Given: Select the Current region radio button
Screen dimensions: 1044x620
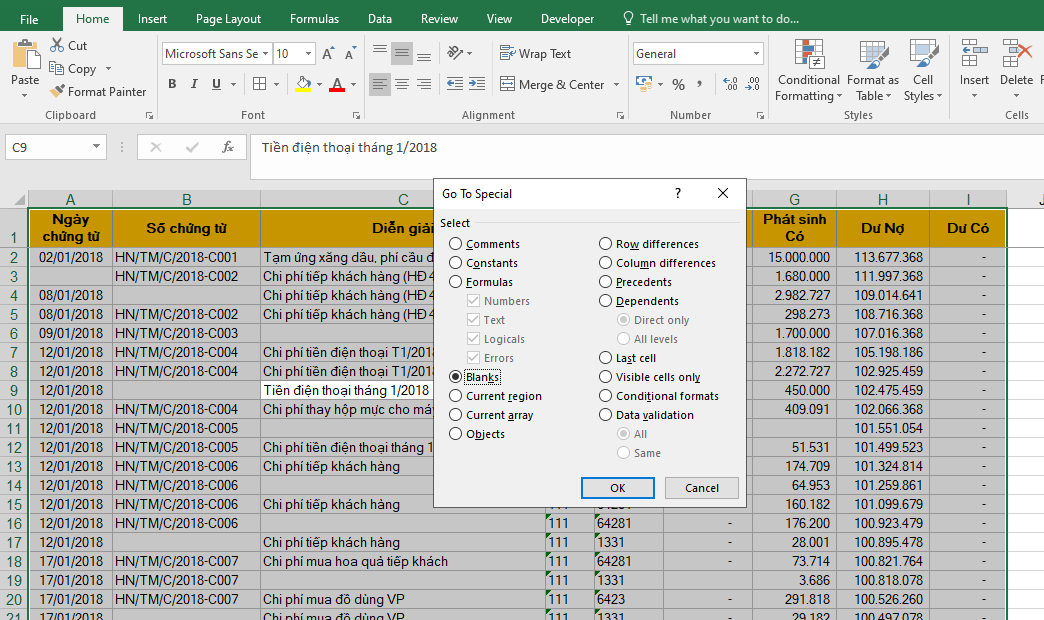Looking at the screenshot, I should (x=456, y=396).
